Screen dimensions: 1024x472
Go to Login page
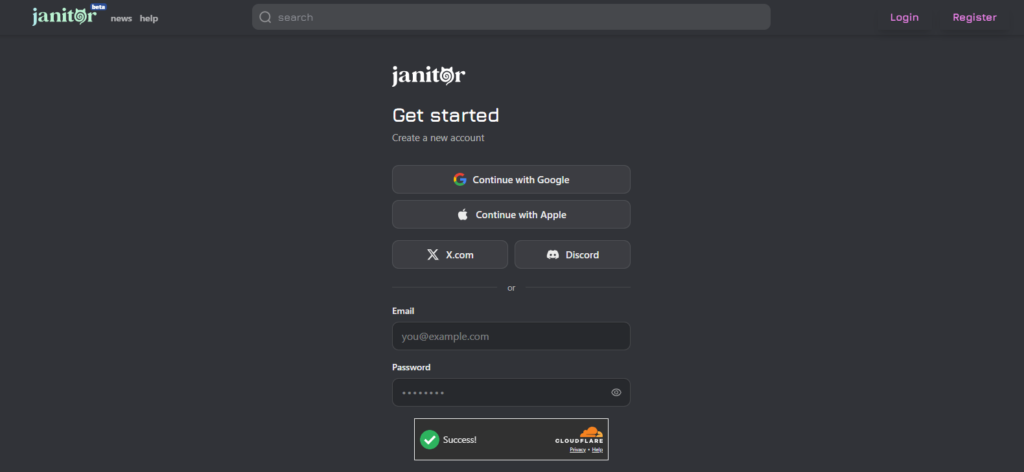coord(904,18)
